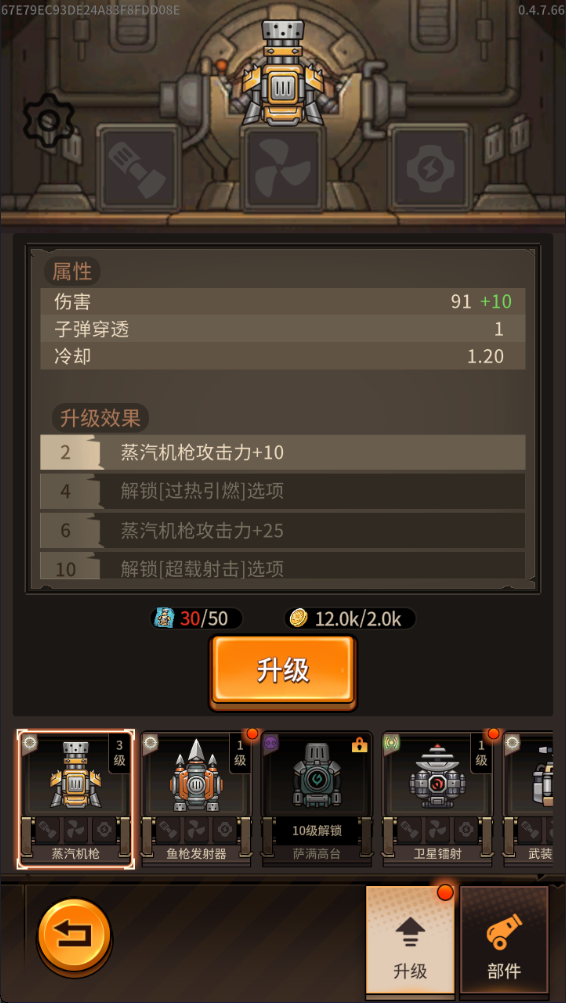Tap the 解锁[过热引燃]选项 level 4 row

(283, 491)
